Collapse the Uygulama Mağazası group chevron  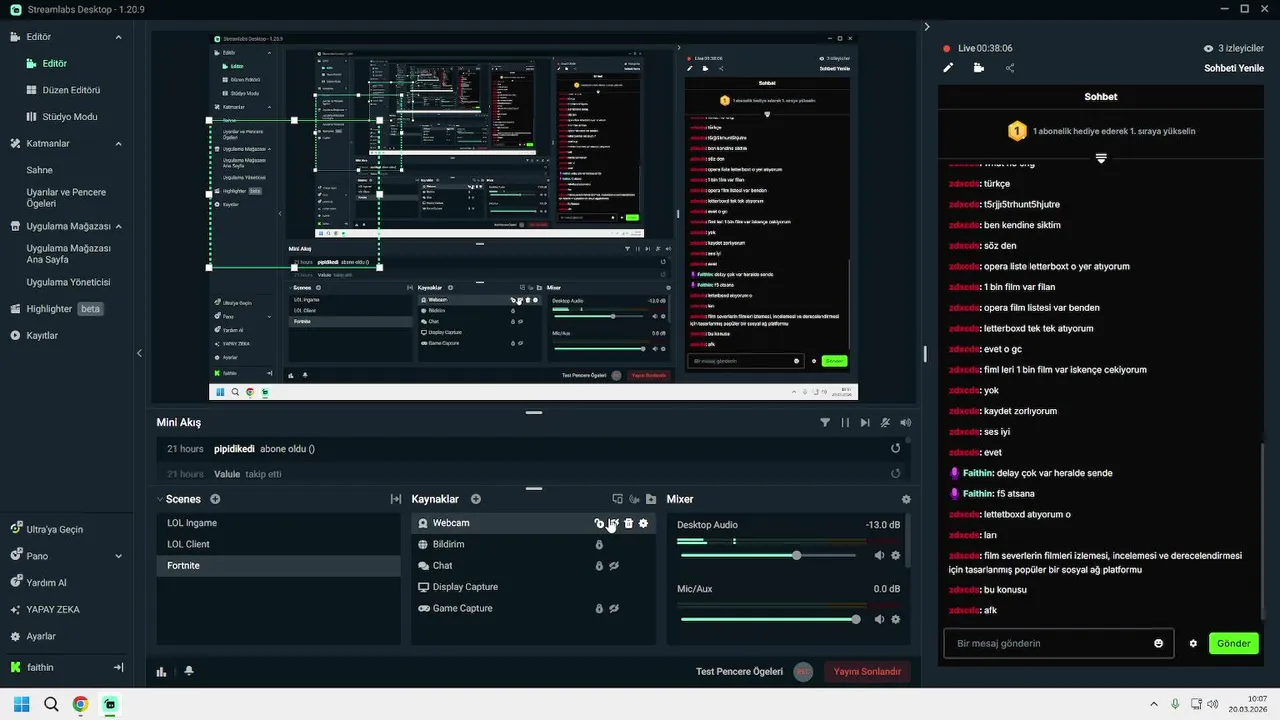coord(118,227)
